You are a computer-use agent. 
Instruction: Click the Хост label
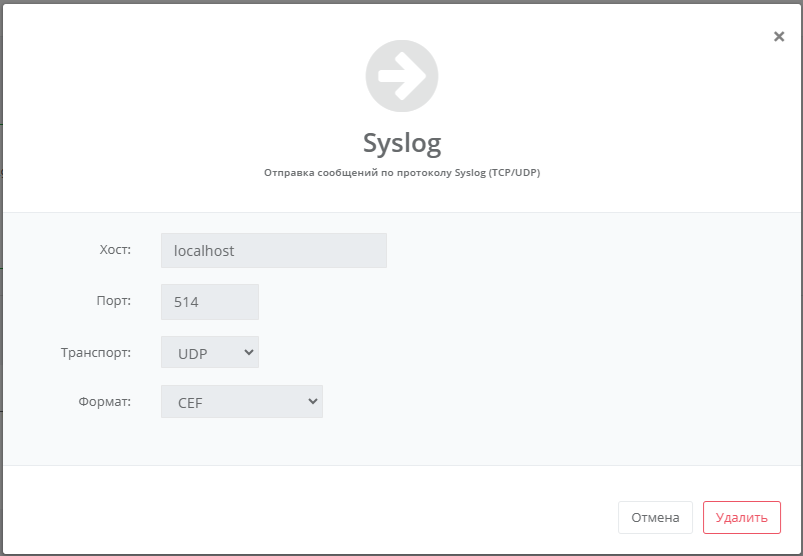[x=115, y=250]
